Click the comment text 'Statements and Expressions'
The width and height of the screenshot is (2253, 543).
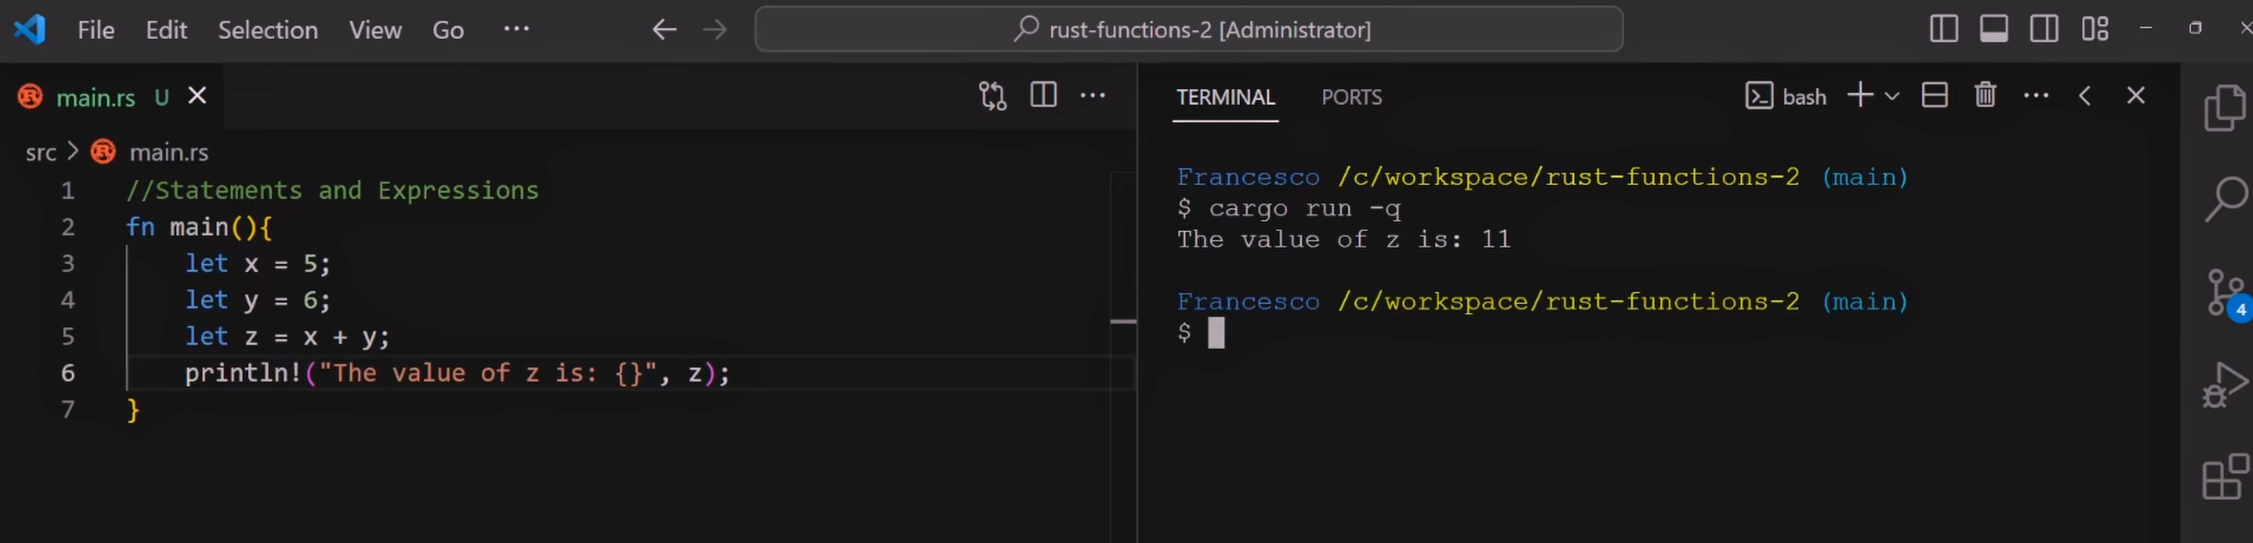[x=346, y=190]
